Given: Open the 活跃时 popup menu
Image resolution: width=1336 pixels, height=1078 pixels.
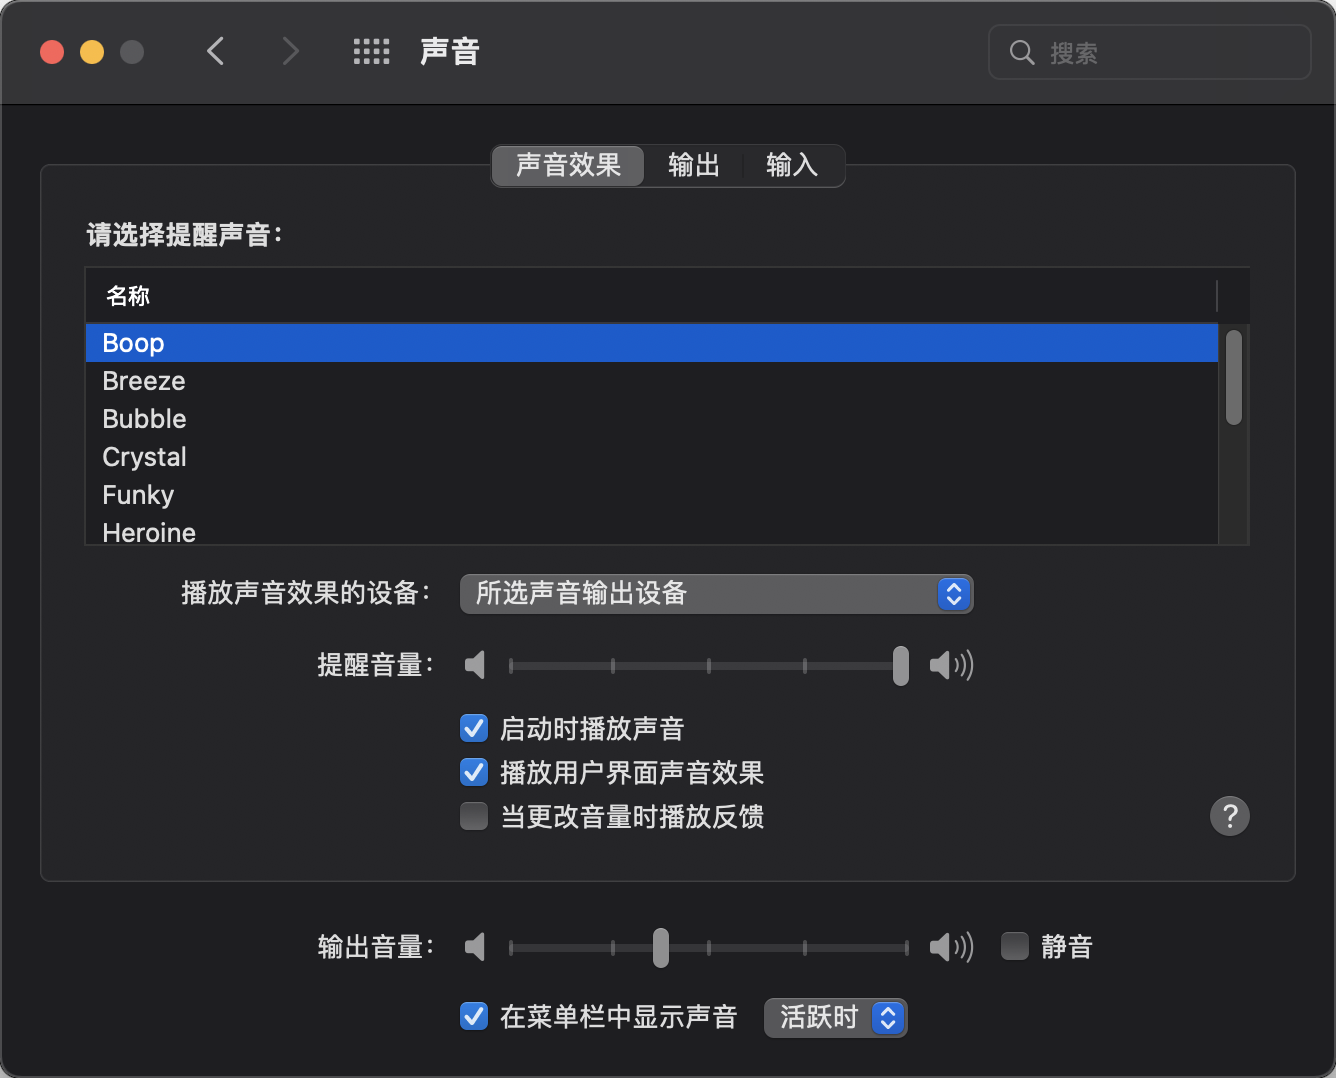Looking at the screenshot, I should [x=835, y=1018].
